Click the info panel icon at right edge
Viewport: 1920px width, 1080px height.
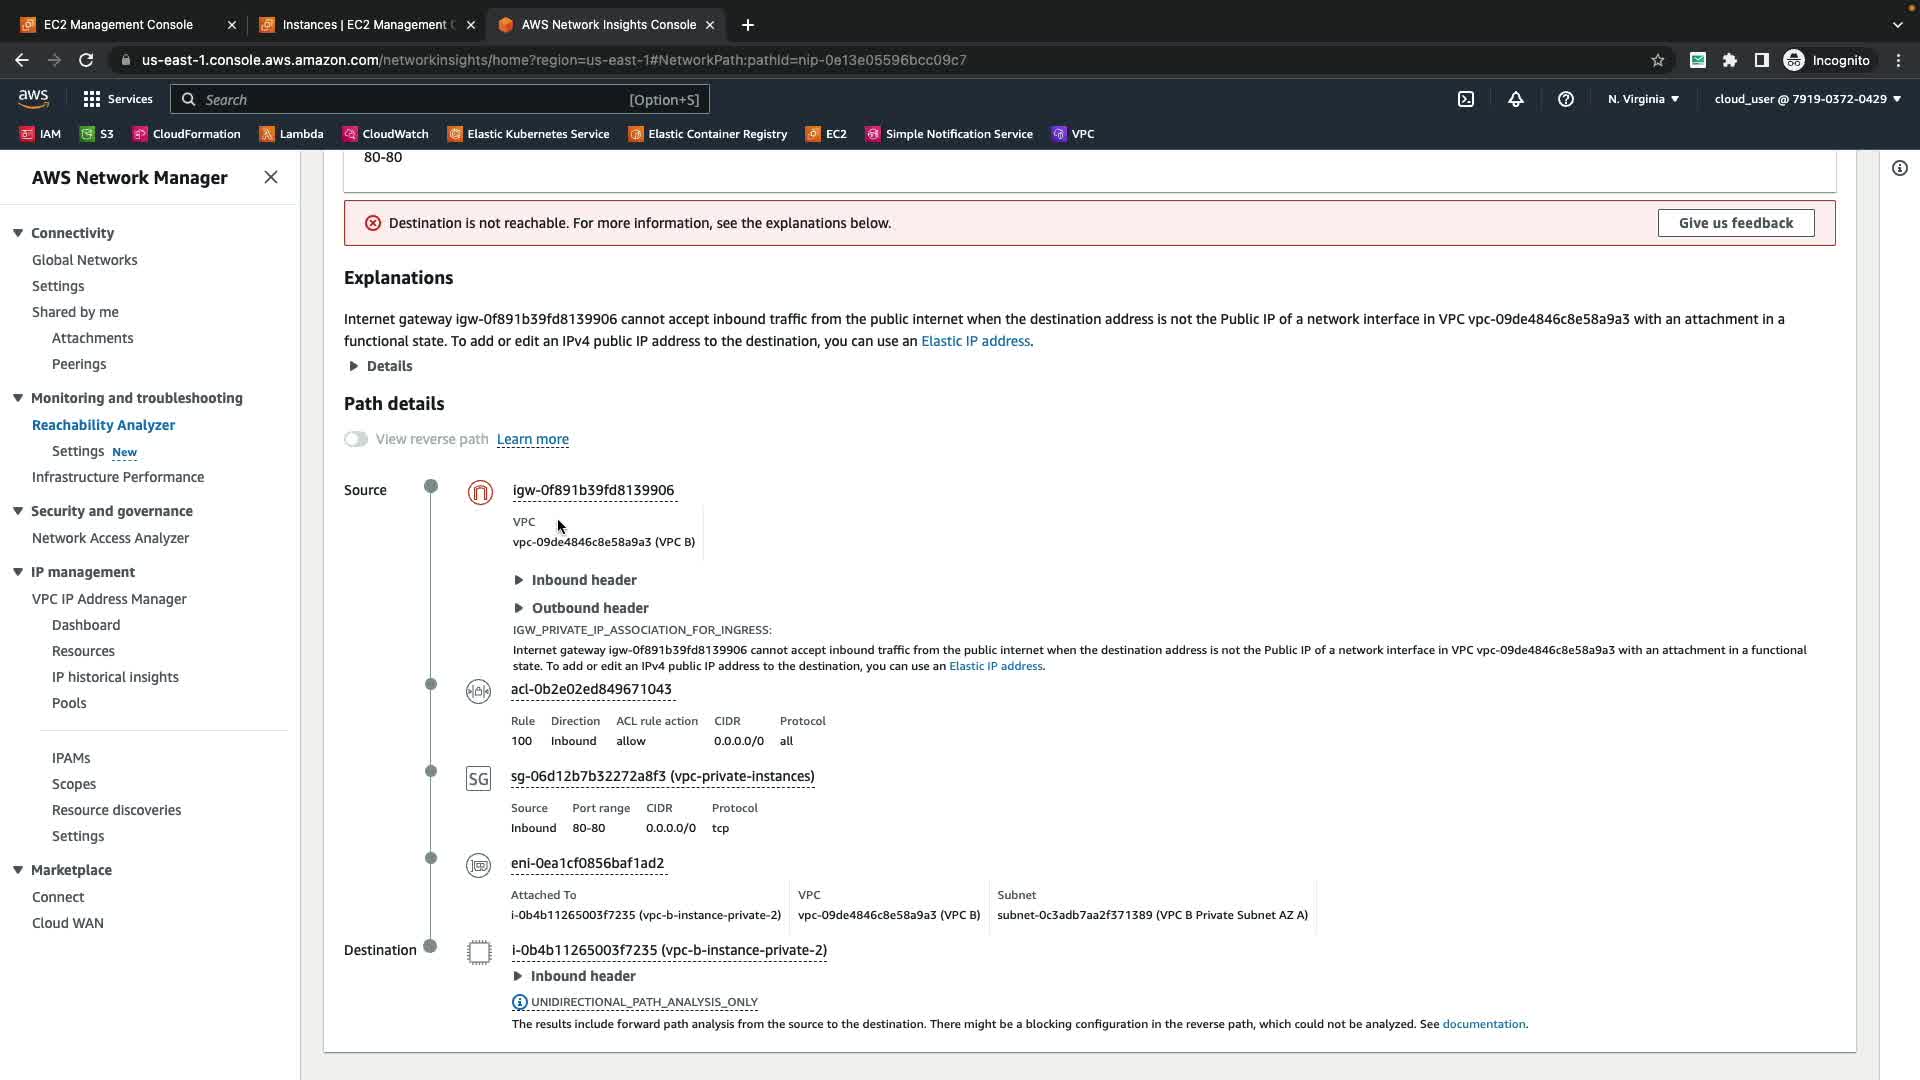pyautogui.click(x=1900, y=168)
